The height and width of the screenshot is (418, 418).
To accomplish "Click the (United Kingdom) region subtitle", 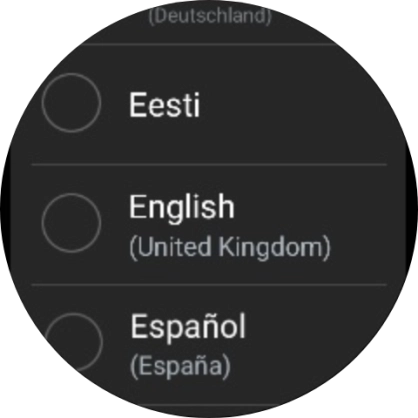I will (230, 247).
